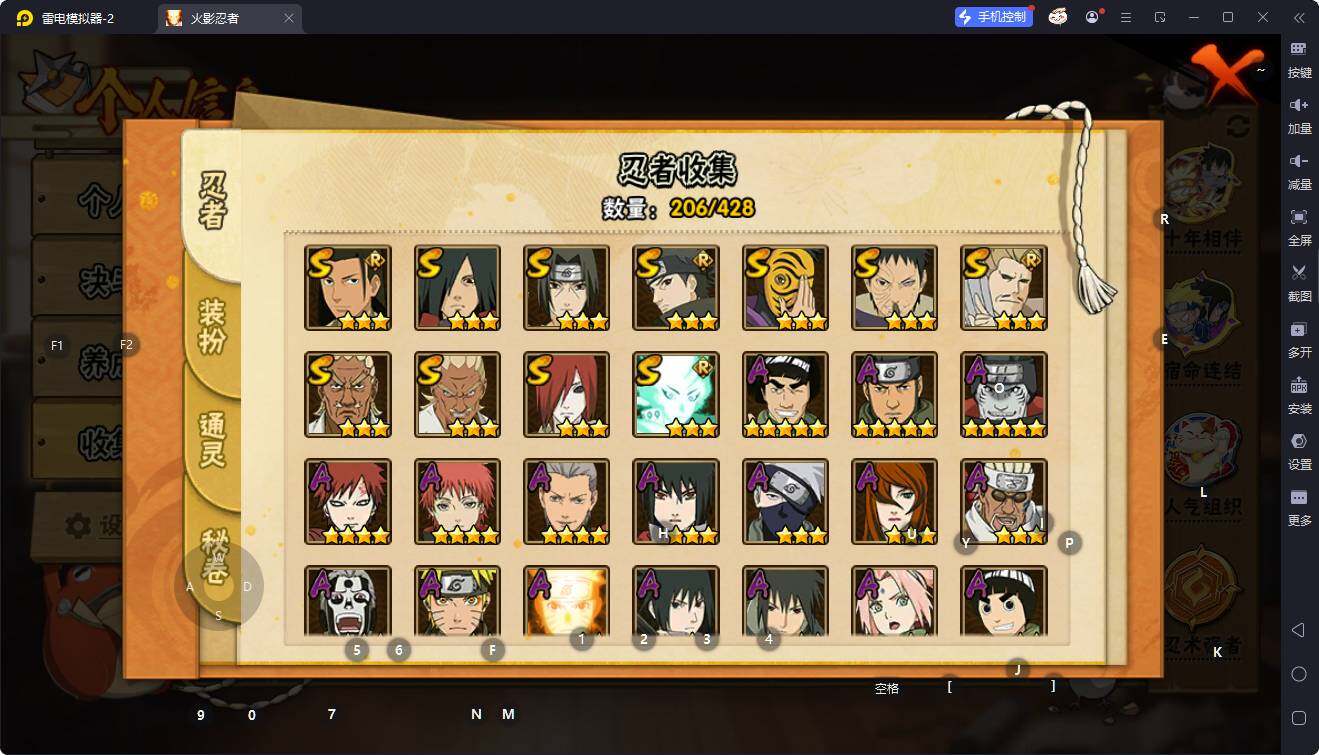Click the Android back triangle button
The image size is (1319, 755).
(x=1299, y=630)
